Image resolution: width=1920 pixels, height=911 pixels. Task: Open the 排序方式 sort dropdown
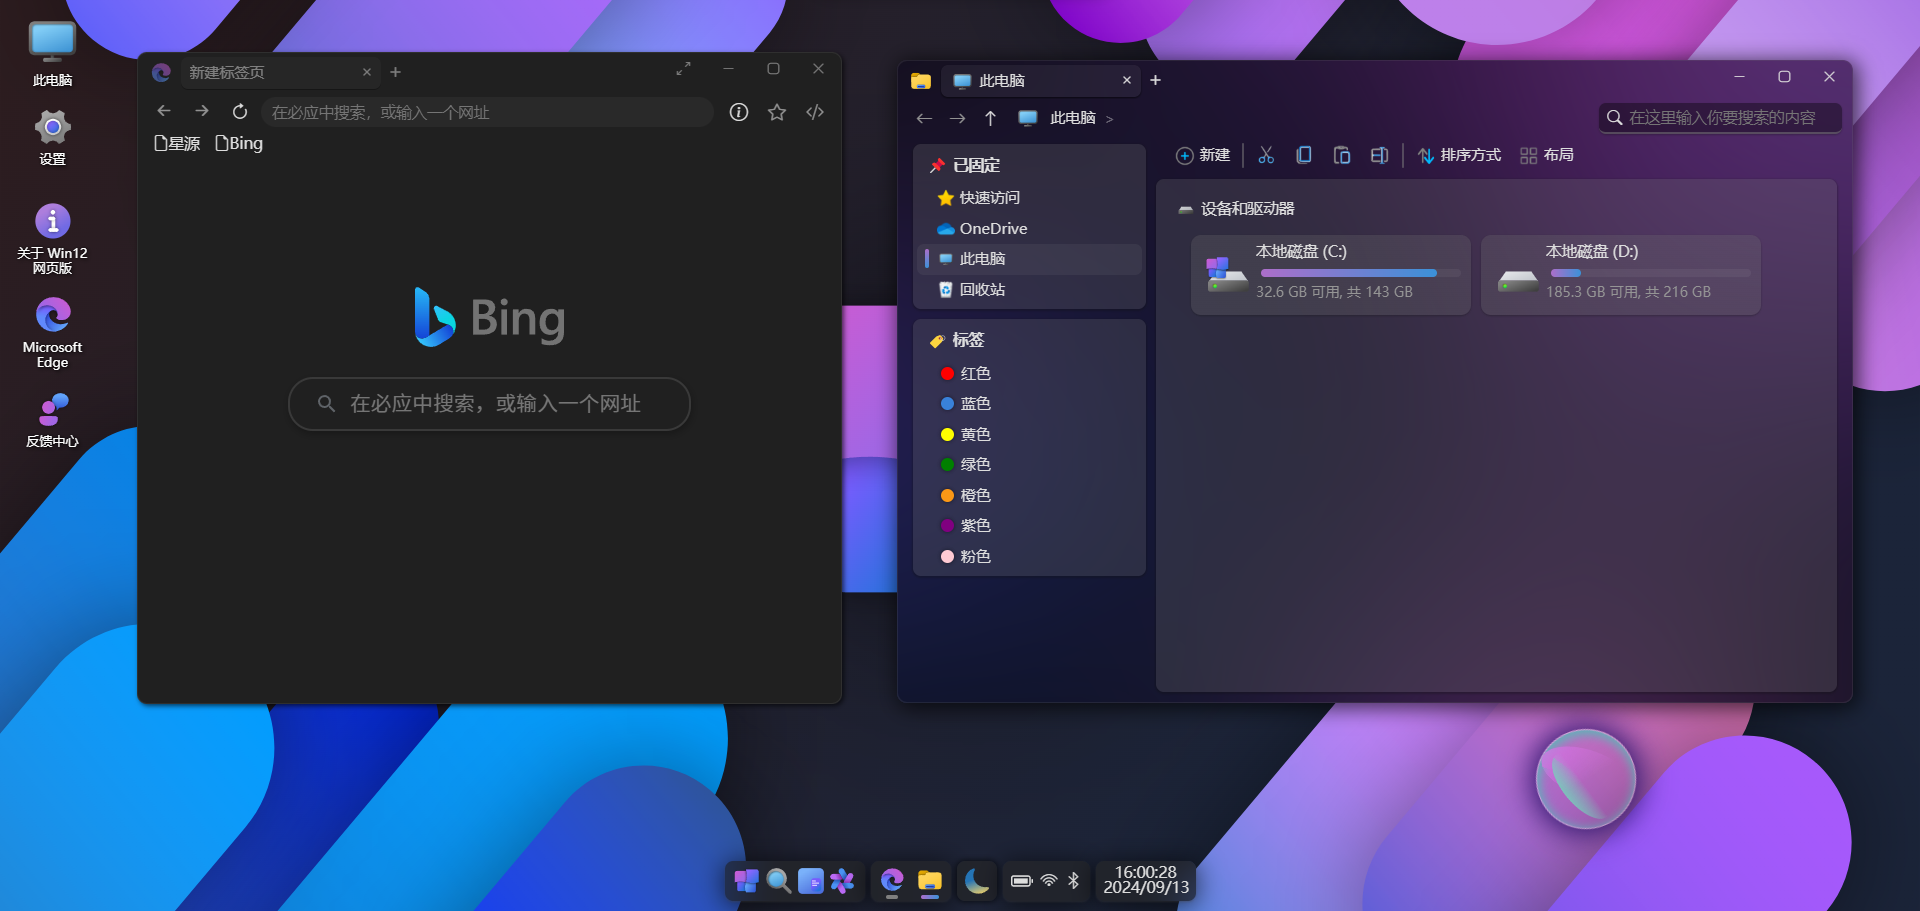click(x=1460, y=155)
